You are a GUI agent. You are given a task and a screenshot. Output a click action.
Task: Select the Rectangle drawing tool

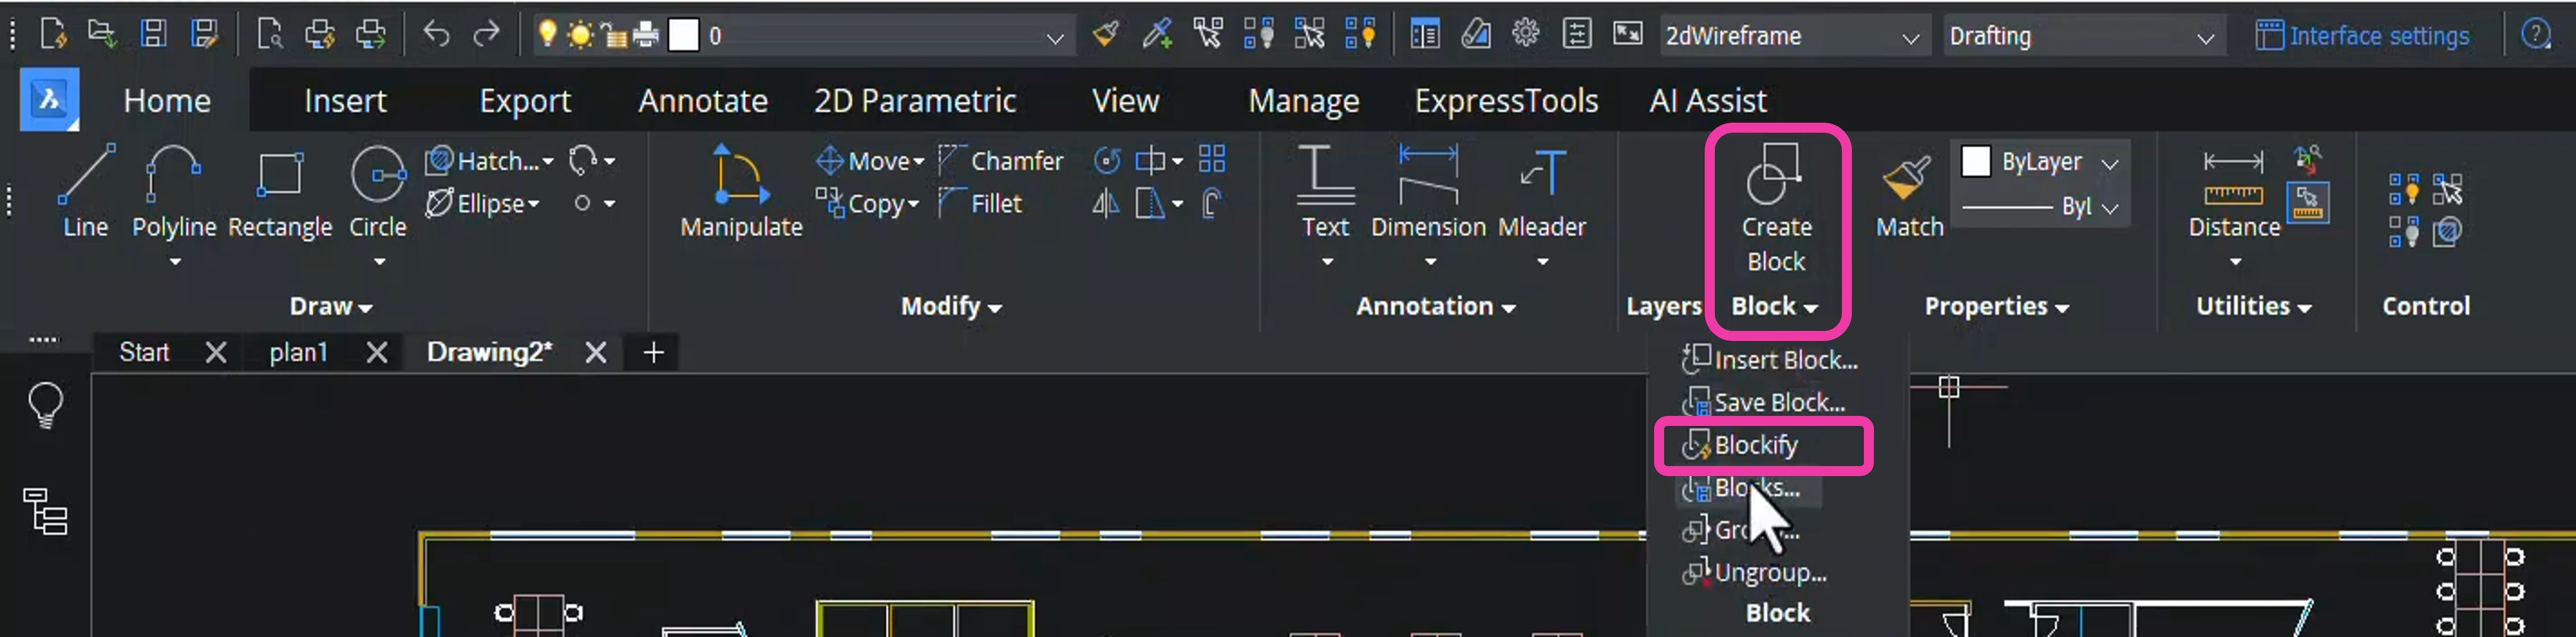pos(280,190)
